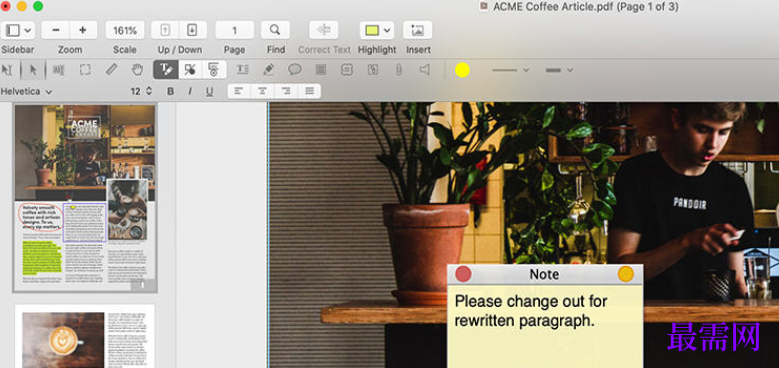Viewport: 779px width, 368px height.
Task: Select the text selection cursor tool
Action: pos(7,70)
